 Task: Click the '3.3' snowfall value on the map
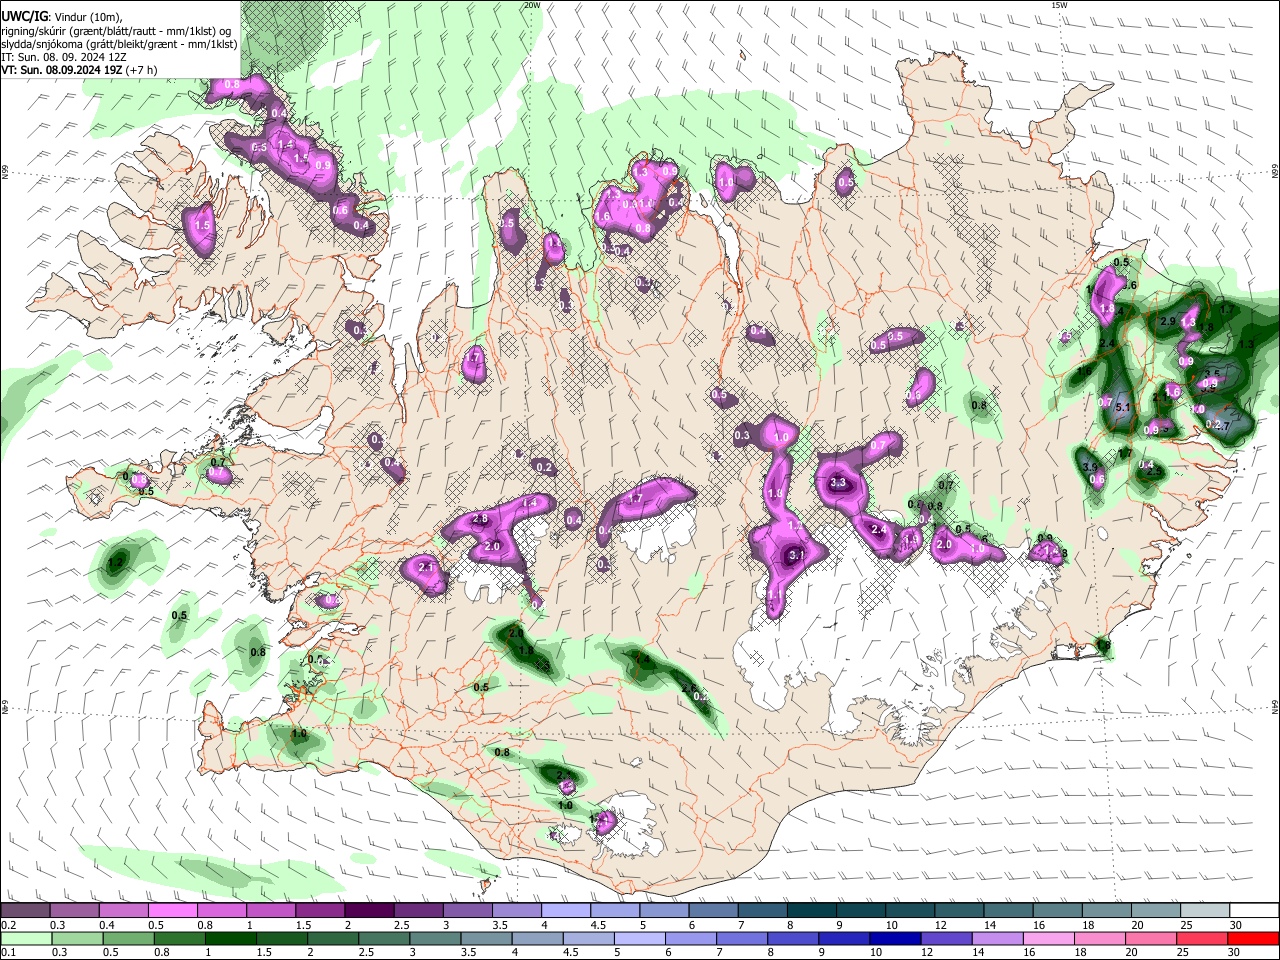(839, 482)
